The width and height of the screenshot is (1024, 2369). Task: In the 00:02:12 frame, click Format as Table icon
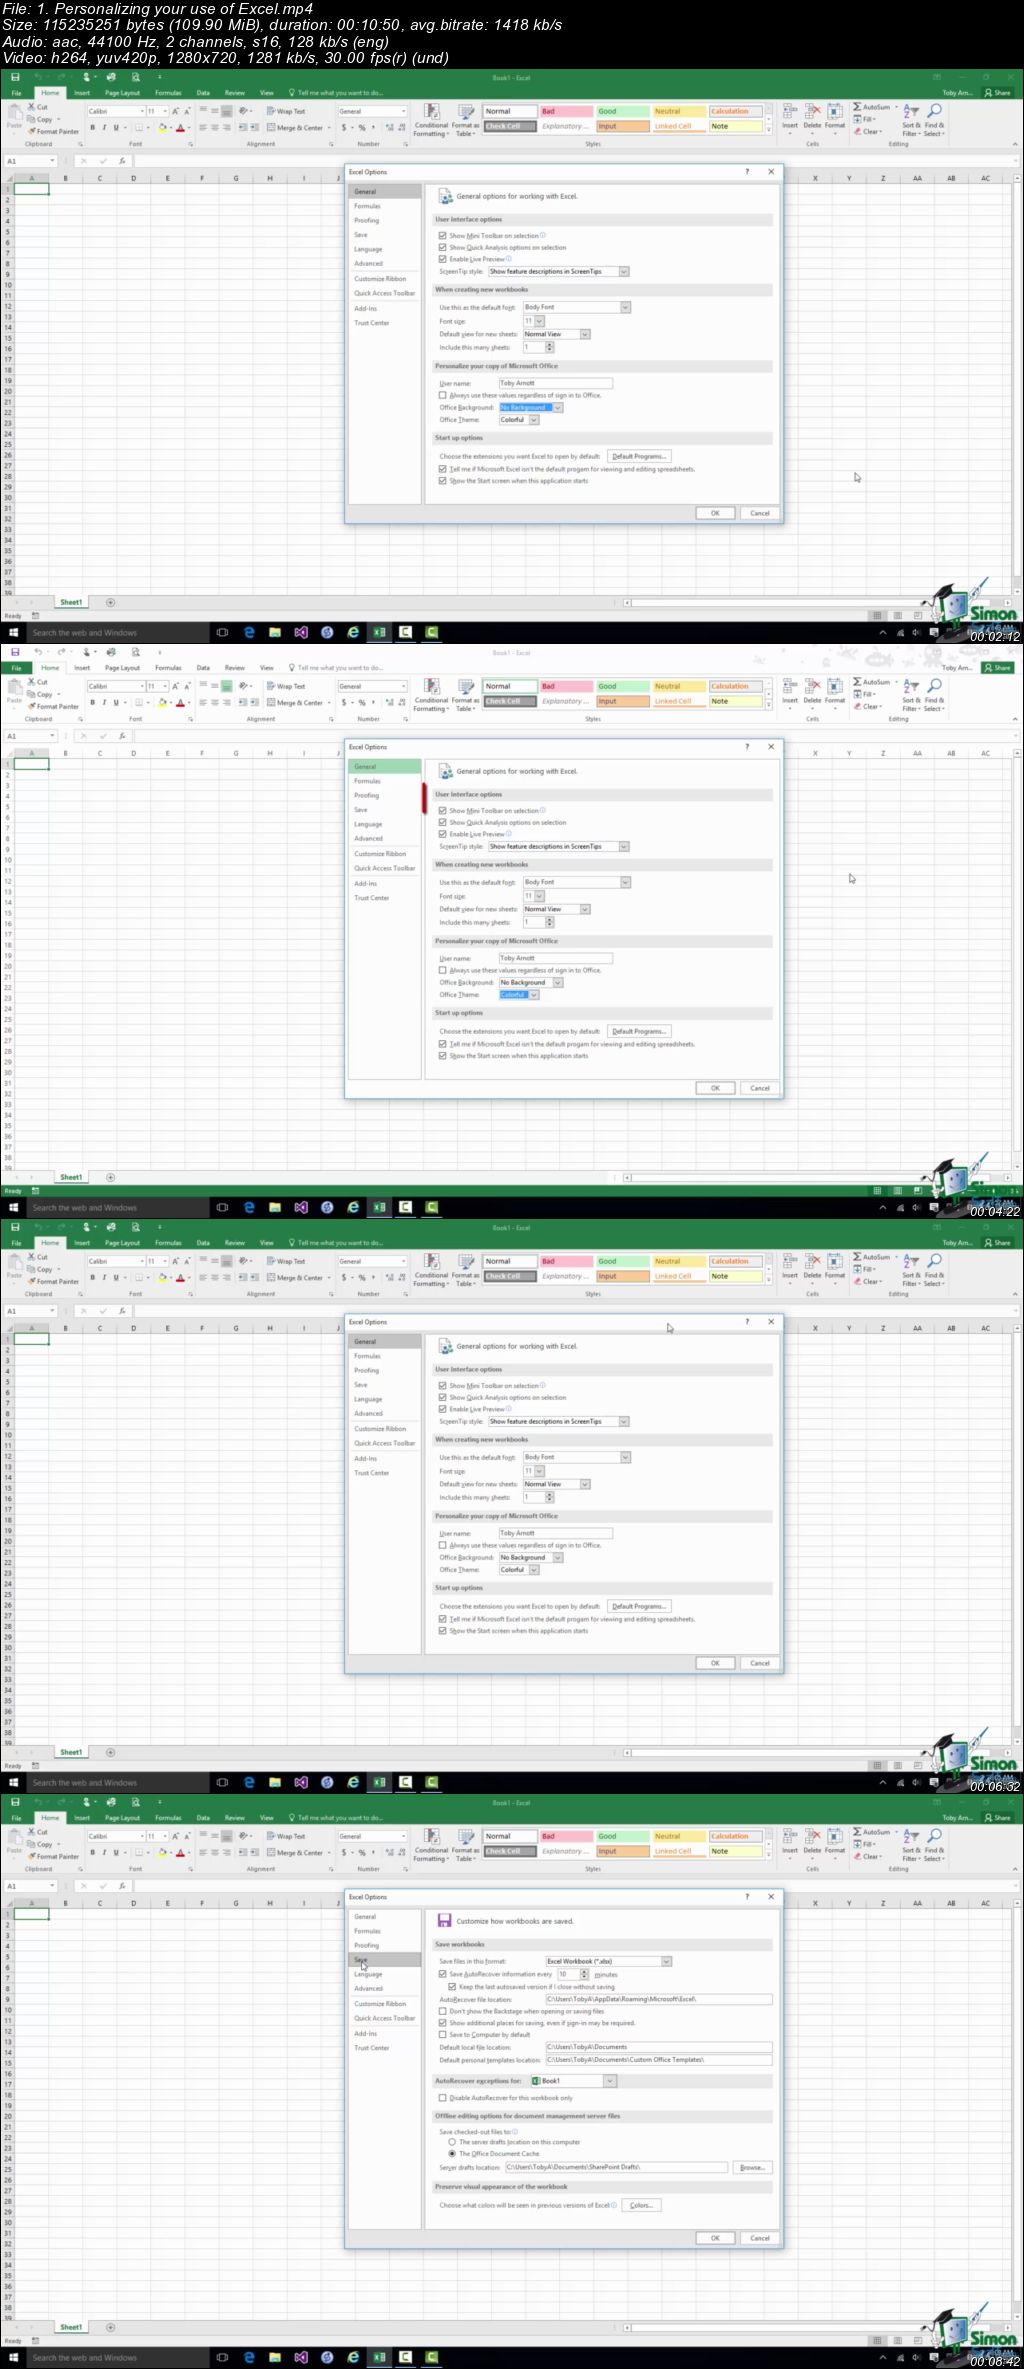pos(466,111)
